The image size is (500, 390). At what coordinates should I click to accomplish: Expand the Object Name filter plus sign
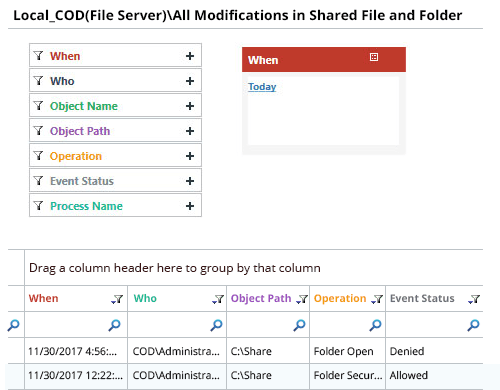[x=190, y=106]
